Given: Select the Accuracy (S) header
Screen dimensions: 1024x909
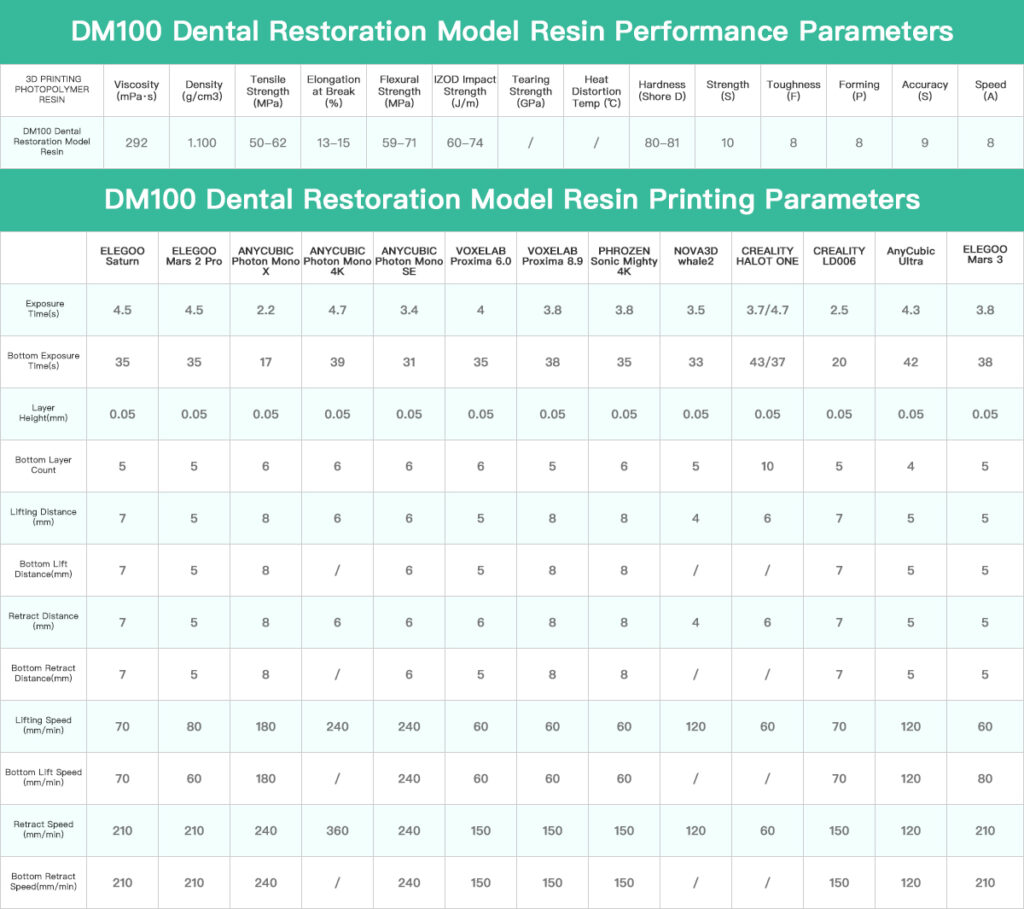Looking at the screenshot, I should point(925,90).
